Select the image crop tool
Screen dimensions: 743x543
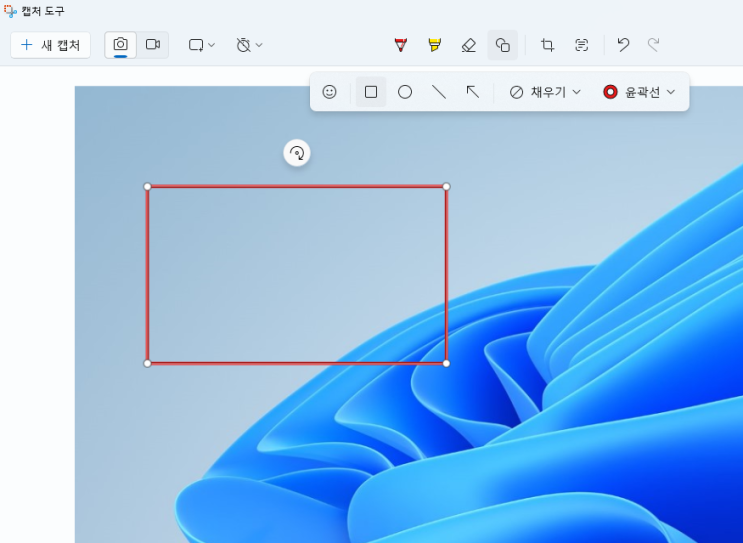coord(548,45)
